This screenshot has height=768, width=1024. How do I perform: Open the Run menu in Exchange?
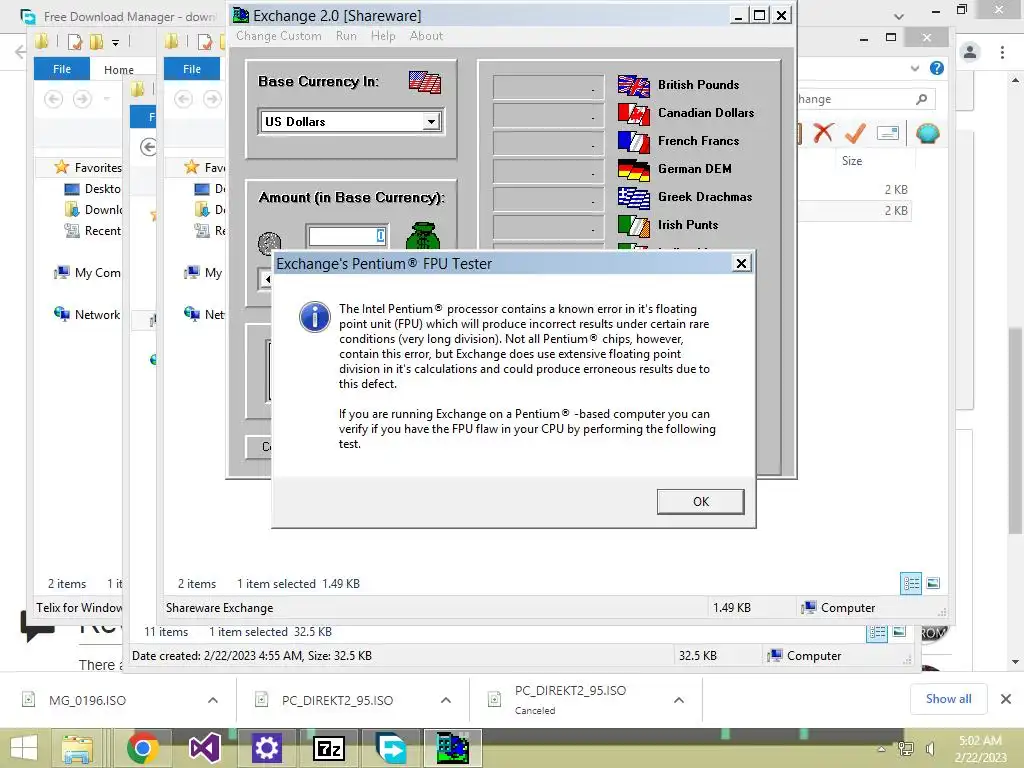point(346,36)
